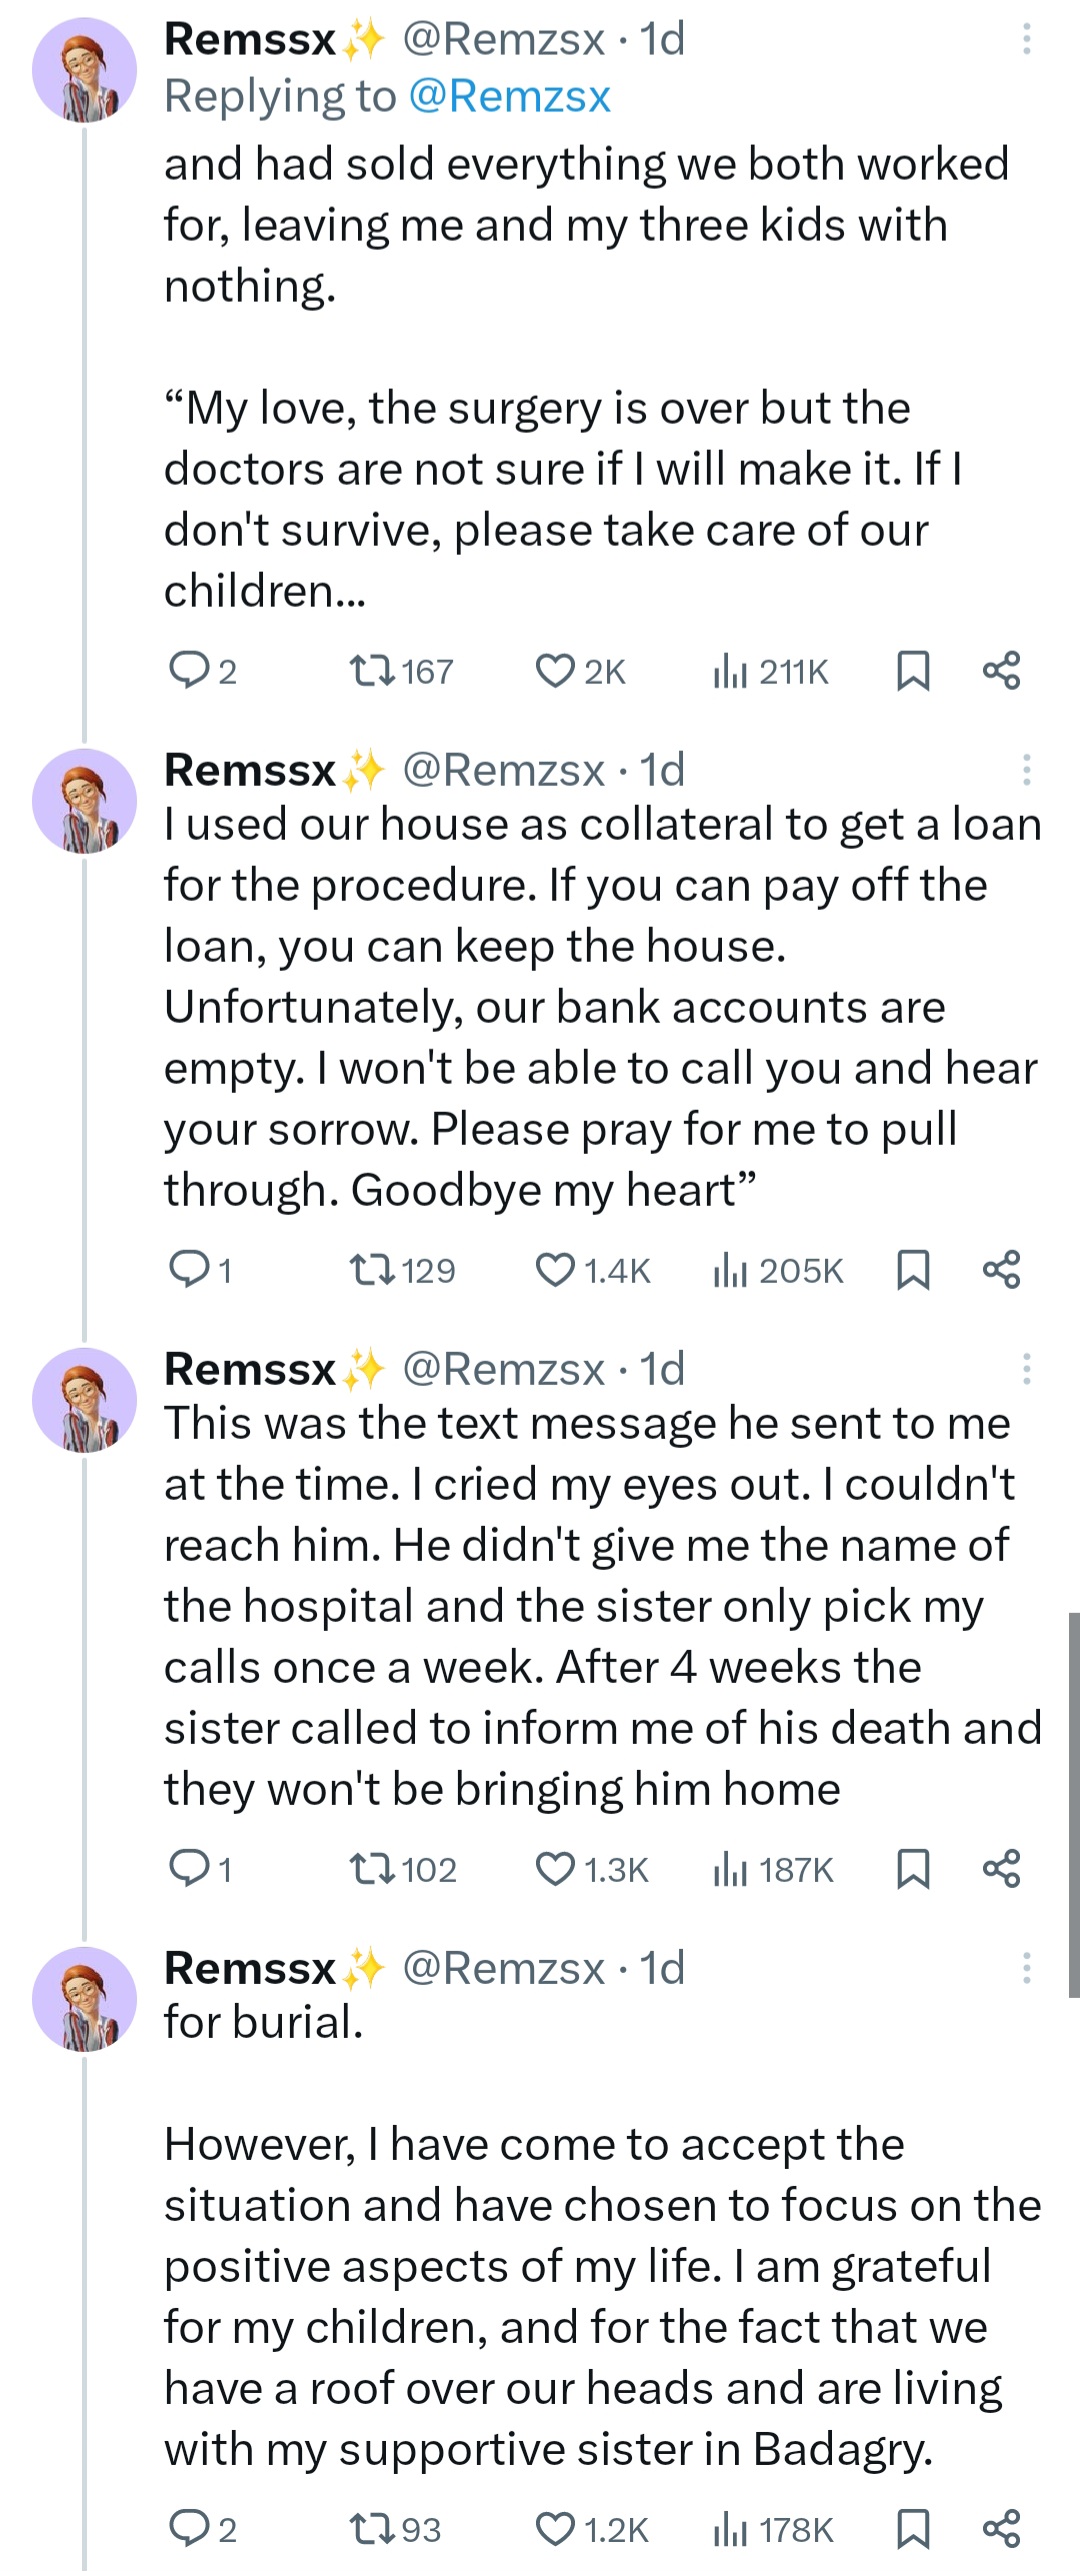Viewport: 1080px width, 2571px height.
Task: Share the tweet with 211K views
Action: 1001,671
